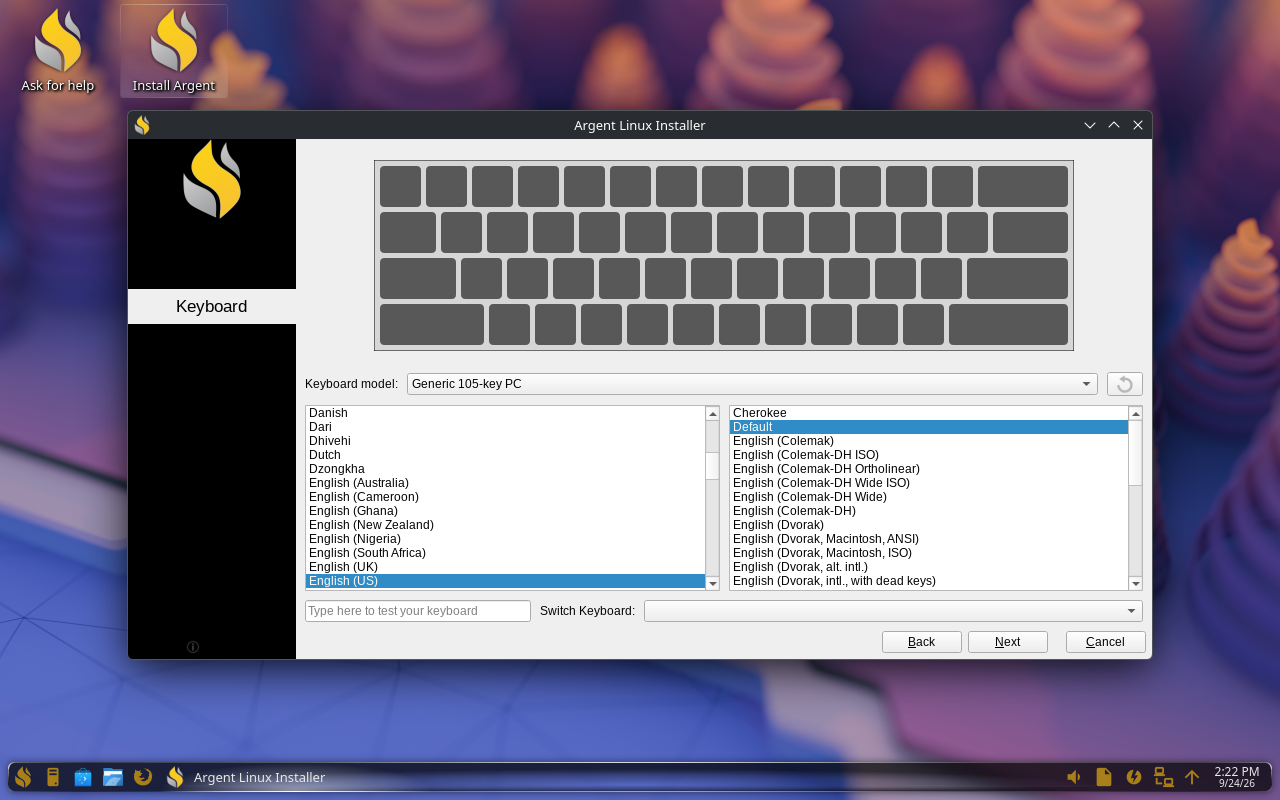Open the Ask for help desktop icon

click(x=58, y=52)
